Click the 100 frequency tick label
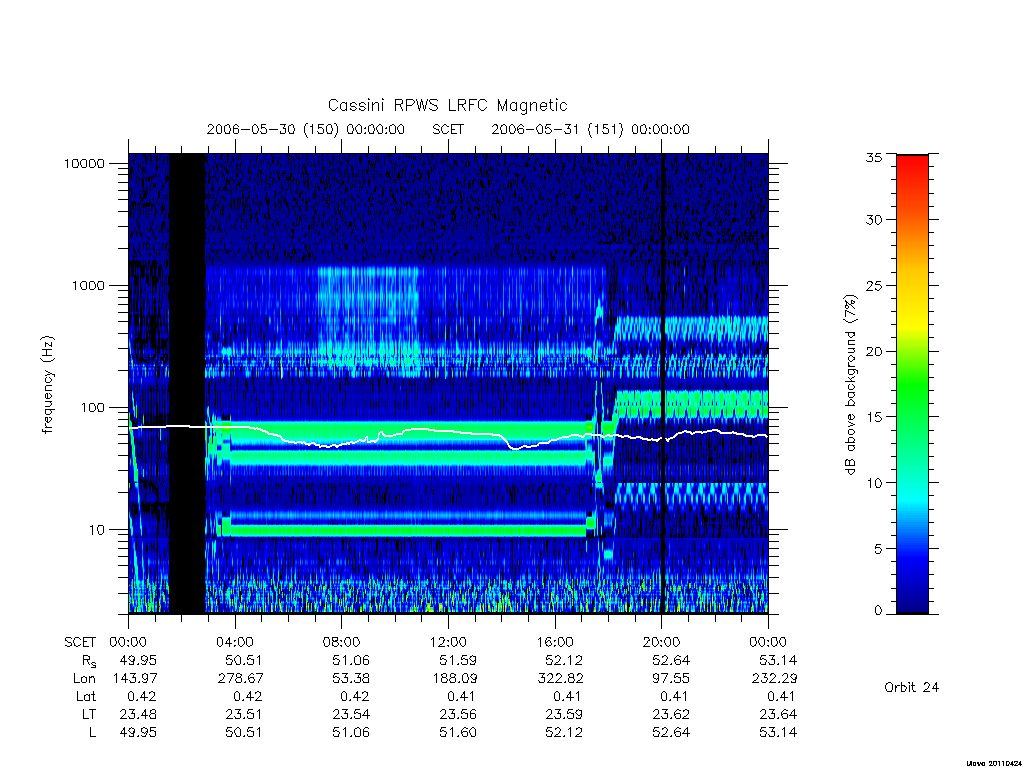1024x768 pixels. pyautogui.click(x=92, y=408)
